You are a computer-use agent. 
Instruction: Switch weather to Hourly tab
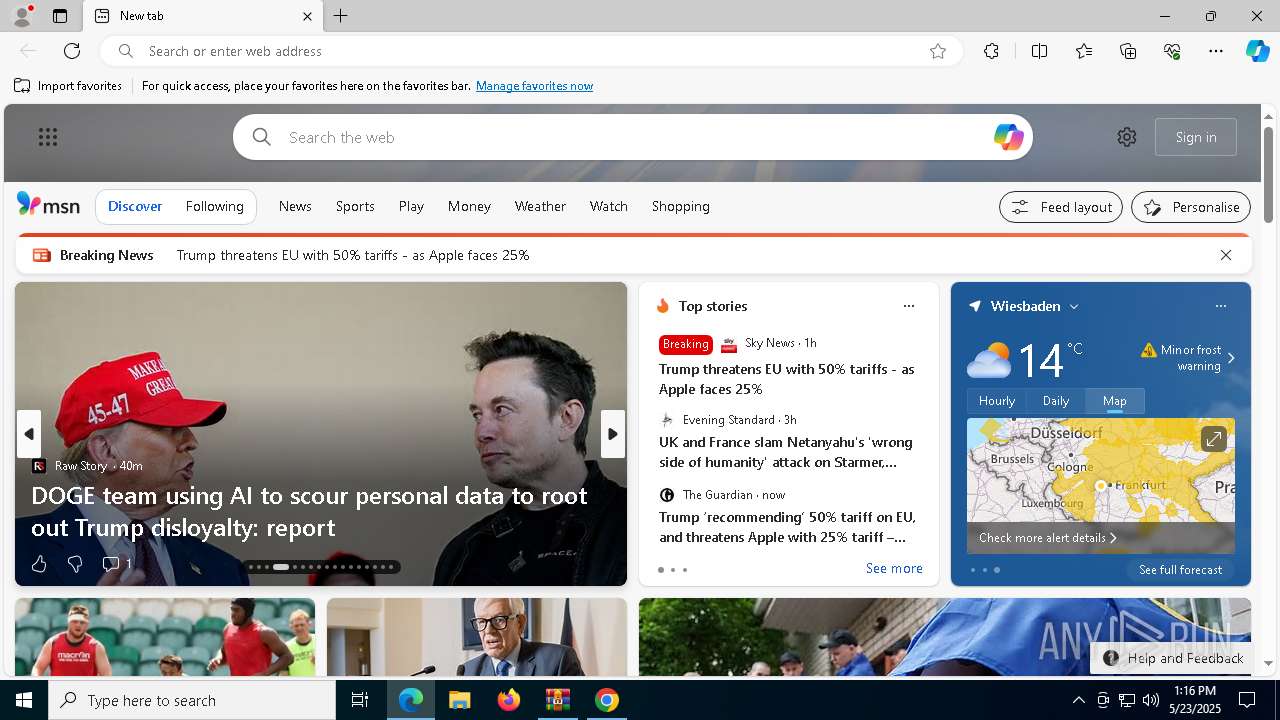click(997, 400)
